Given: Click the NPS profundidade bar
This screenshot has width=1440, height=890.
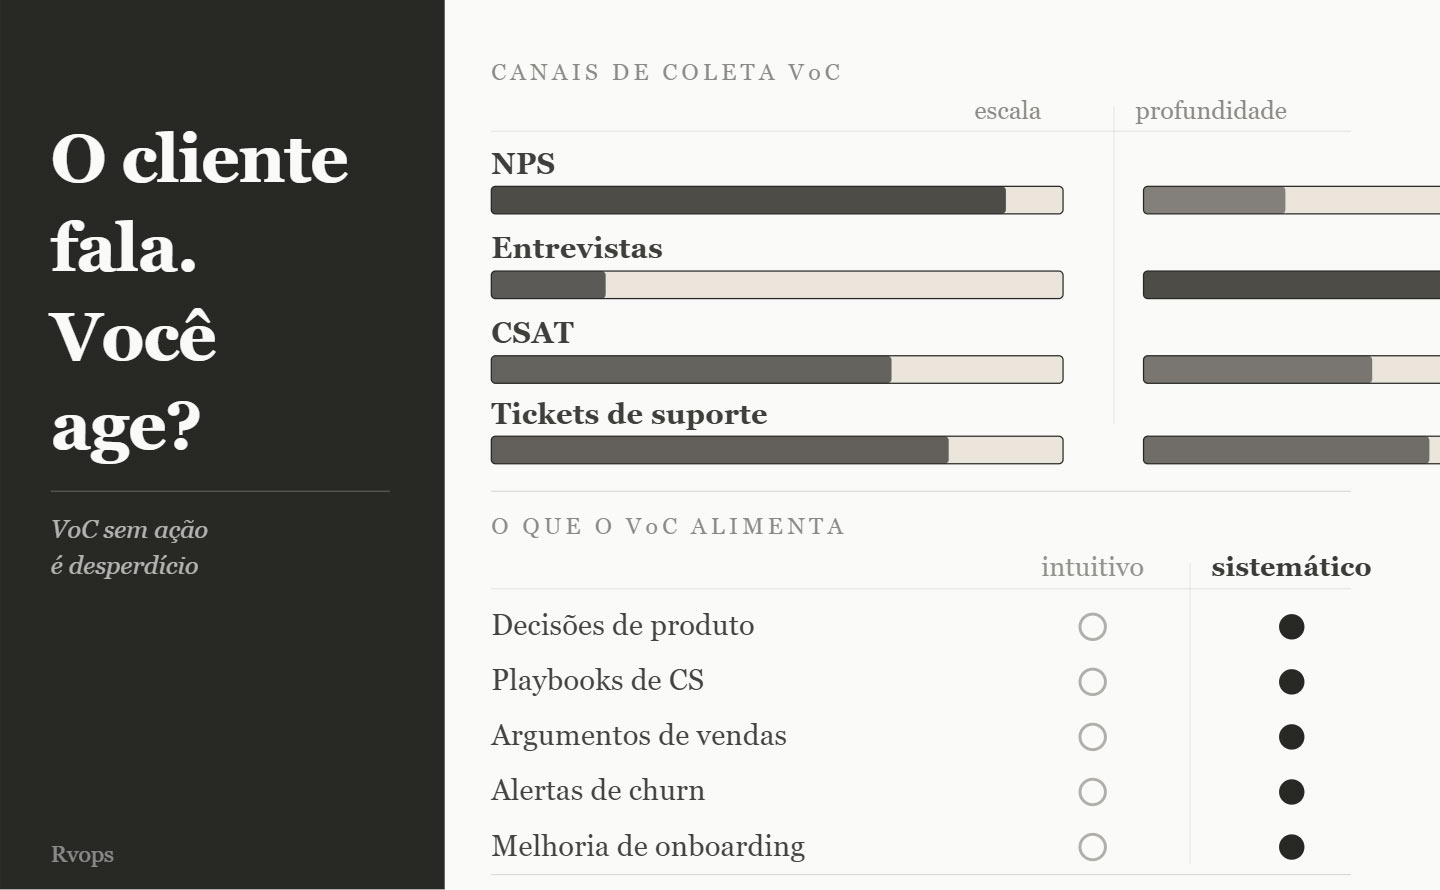Looking at the screenshot, I should click(1290, 200).
